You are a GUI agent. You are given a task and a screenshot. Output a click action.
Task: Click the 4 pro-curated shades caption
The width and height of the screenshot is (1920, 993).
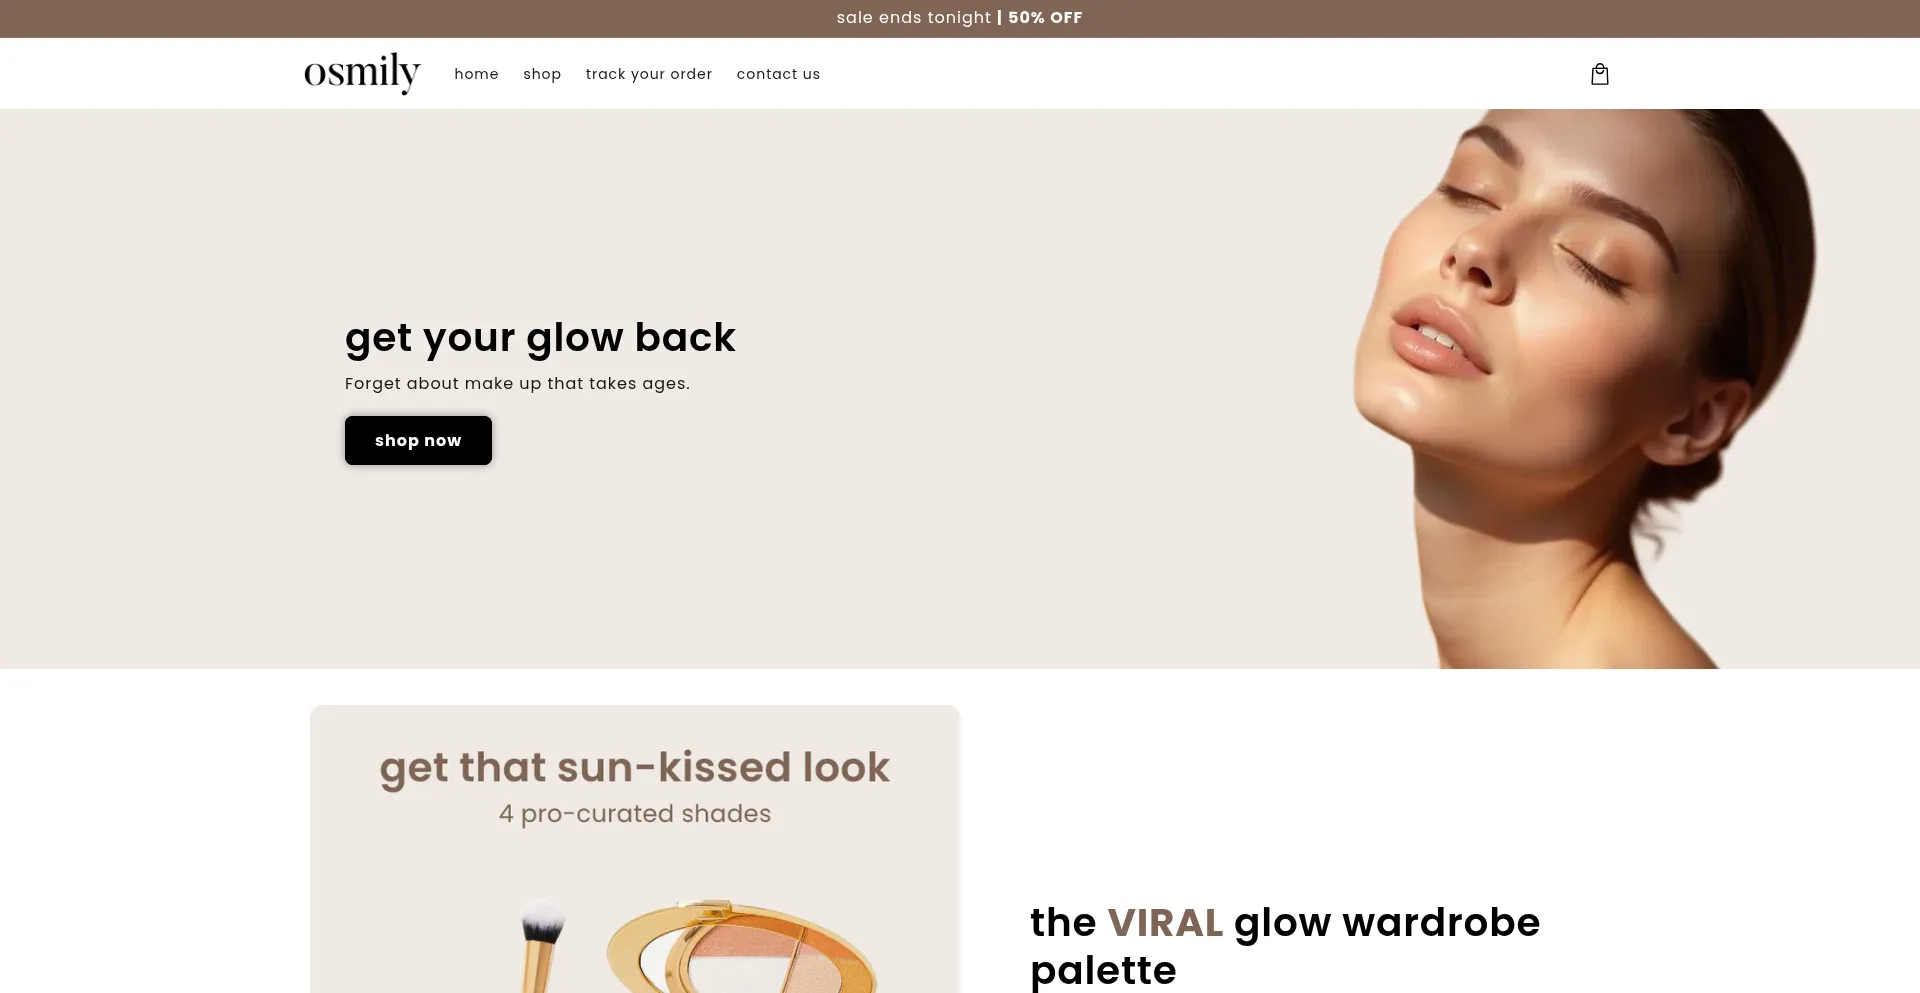pos(635,814)
